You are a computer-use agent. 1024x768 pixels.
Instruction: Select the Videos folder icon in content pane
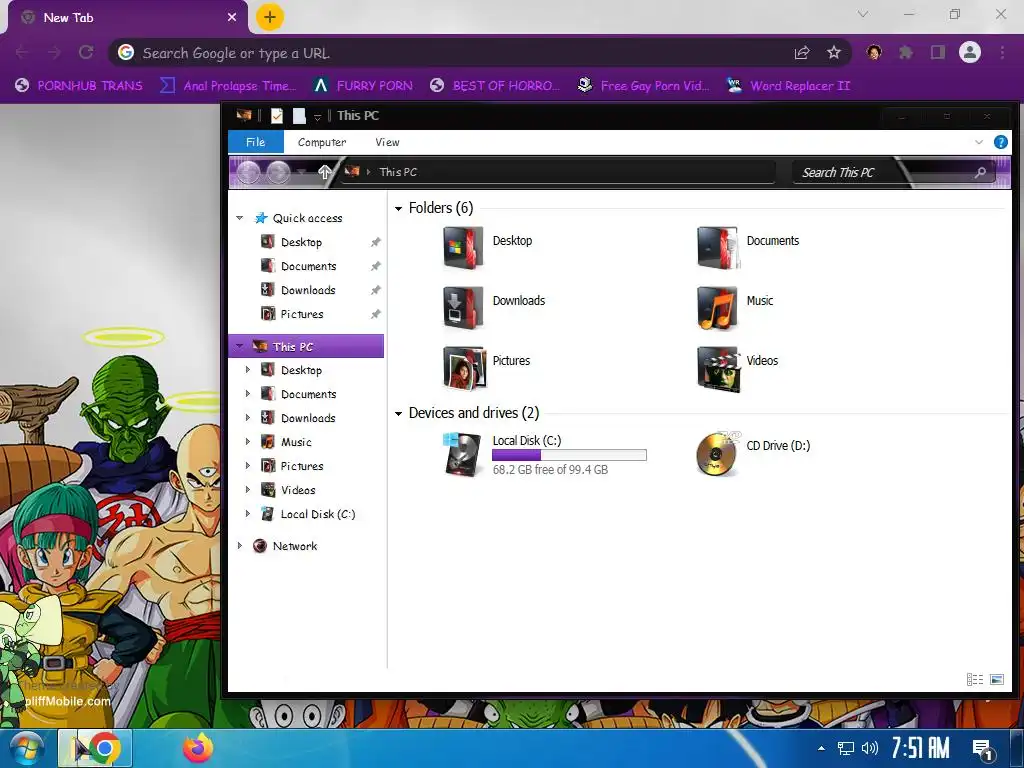click(x=718, y=368)
